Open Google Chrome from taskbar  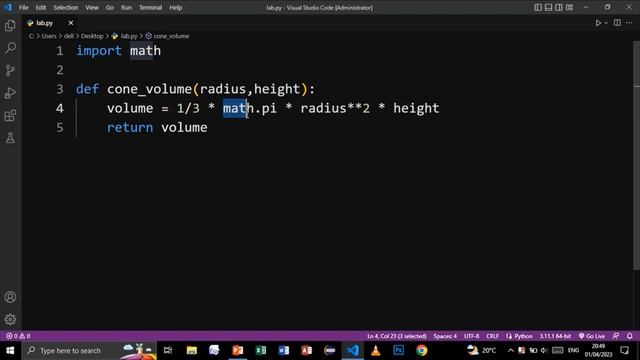tap(422, 351)
